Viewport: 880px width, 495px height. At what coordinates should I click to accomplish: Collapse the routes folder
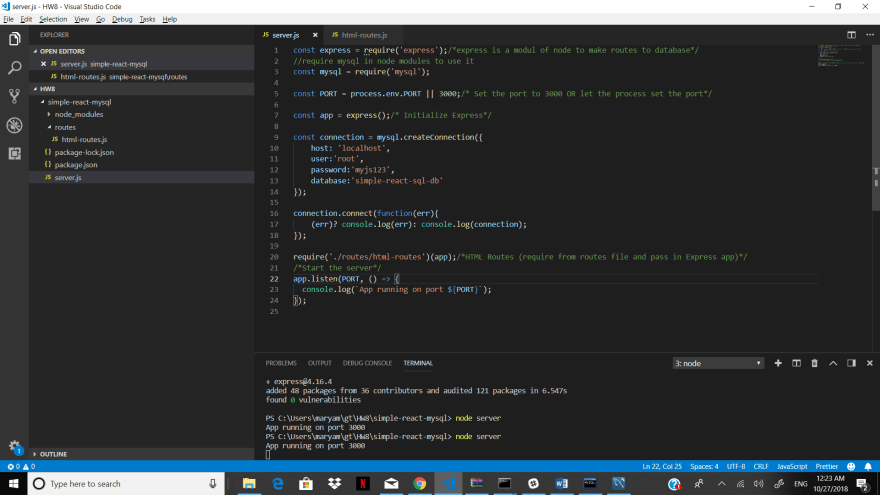pyautogui.click(x=49, y=127)
